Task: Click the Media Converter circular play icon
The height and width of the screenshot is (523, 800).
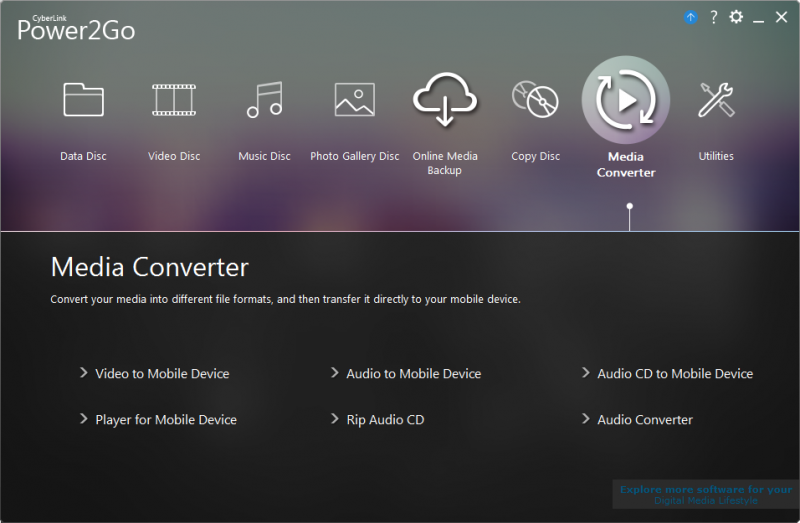Action: (626, 99)
